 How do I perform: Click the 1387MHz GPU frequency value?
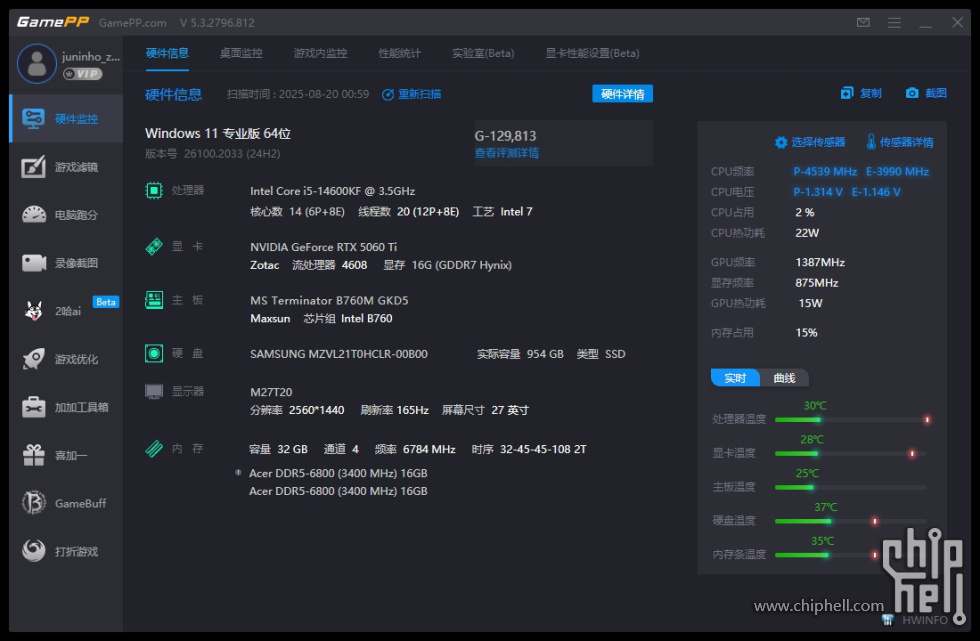(820, 262)
